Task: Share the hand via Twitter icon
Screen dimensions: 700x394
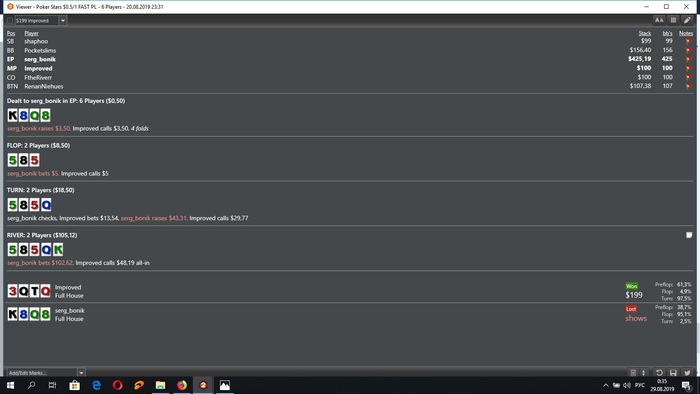Action: 687,373
